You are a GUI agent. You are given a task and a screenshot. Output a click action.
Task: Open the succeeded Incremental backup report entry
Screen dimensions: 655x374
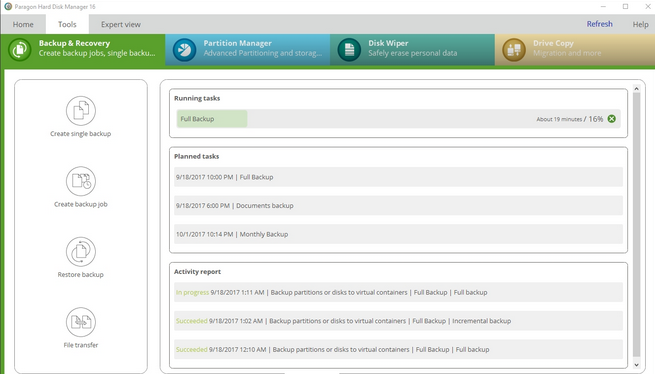[x=399, y=321]
